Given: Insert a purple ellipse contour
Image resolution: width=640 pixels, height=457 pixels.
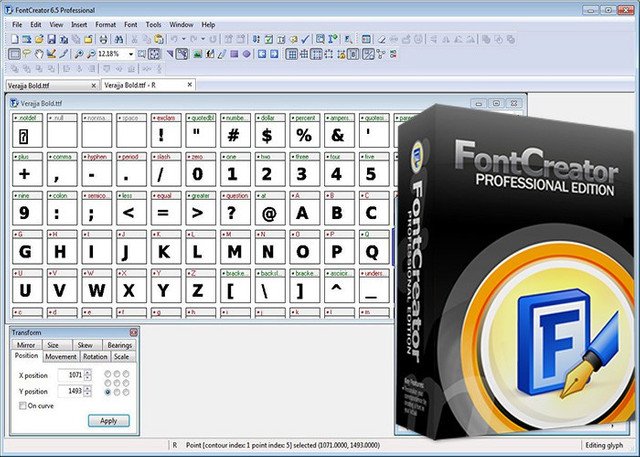Looking at the screenshot, I should (x=247, y=54).
